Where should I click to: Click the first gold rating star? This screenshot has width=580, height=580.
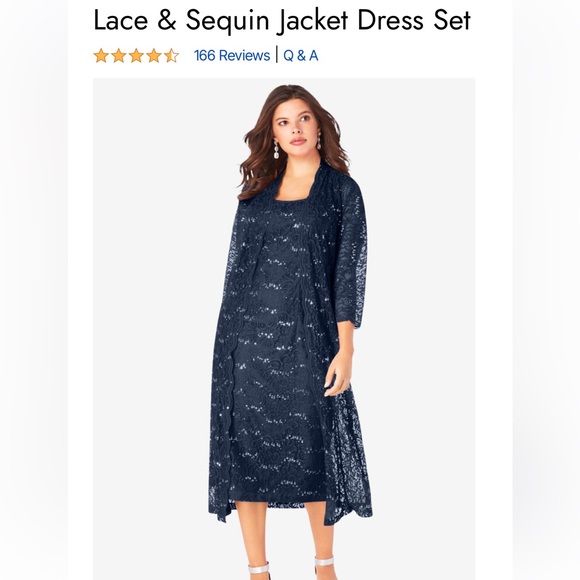pyautogui.click(x=101, y=56)
